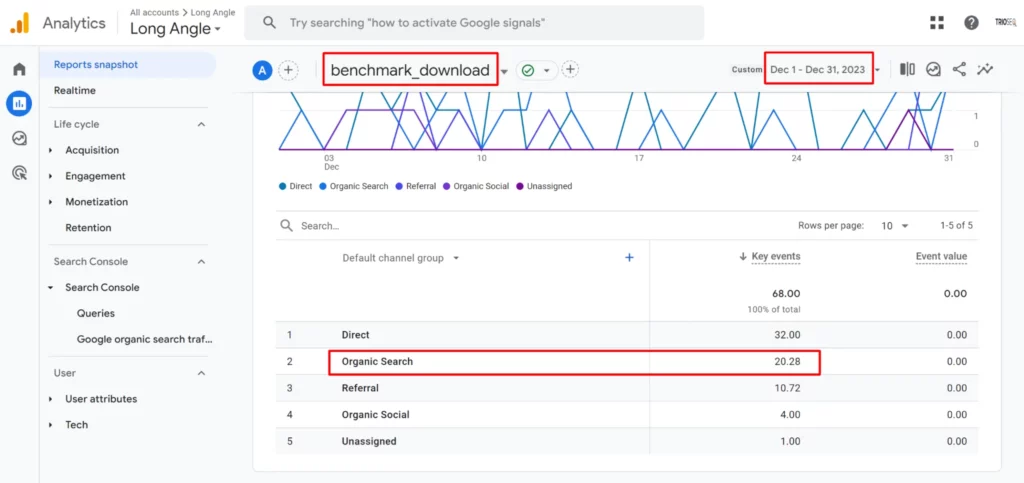The width and height of the screenshot is (1024, 483).
Task: Open the Queries report
Action: [x=95, y=313]
